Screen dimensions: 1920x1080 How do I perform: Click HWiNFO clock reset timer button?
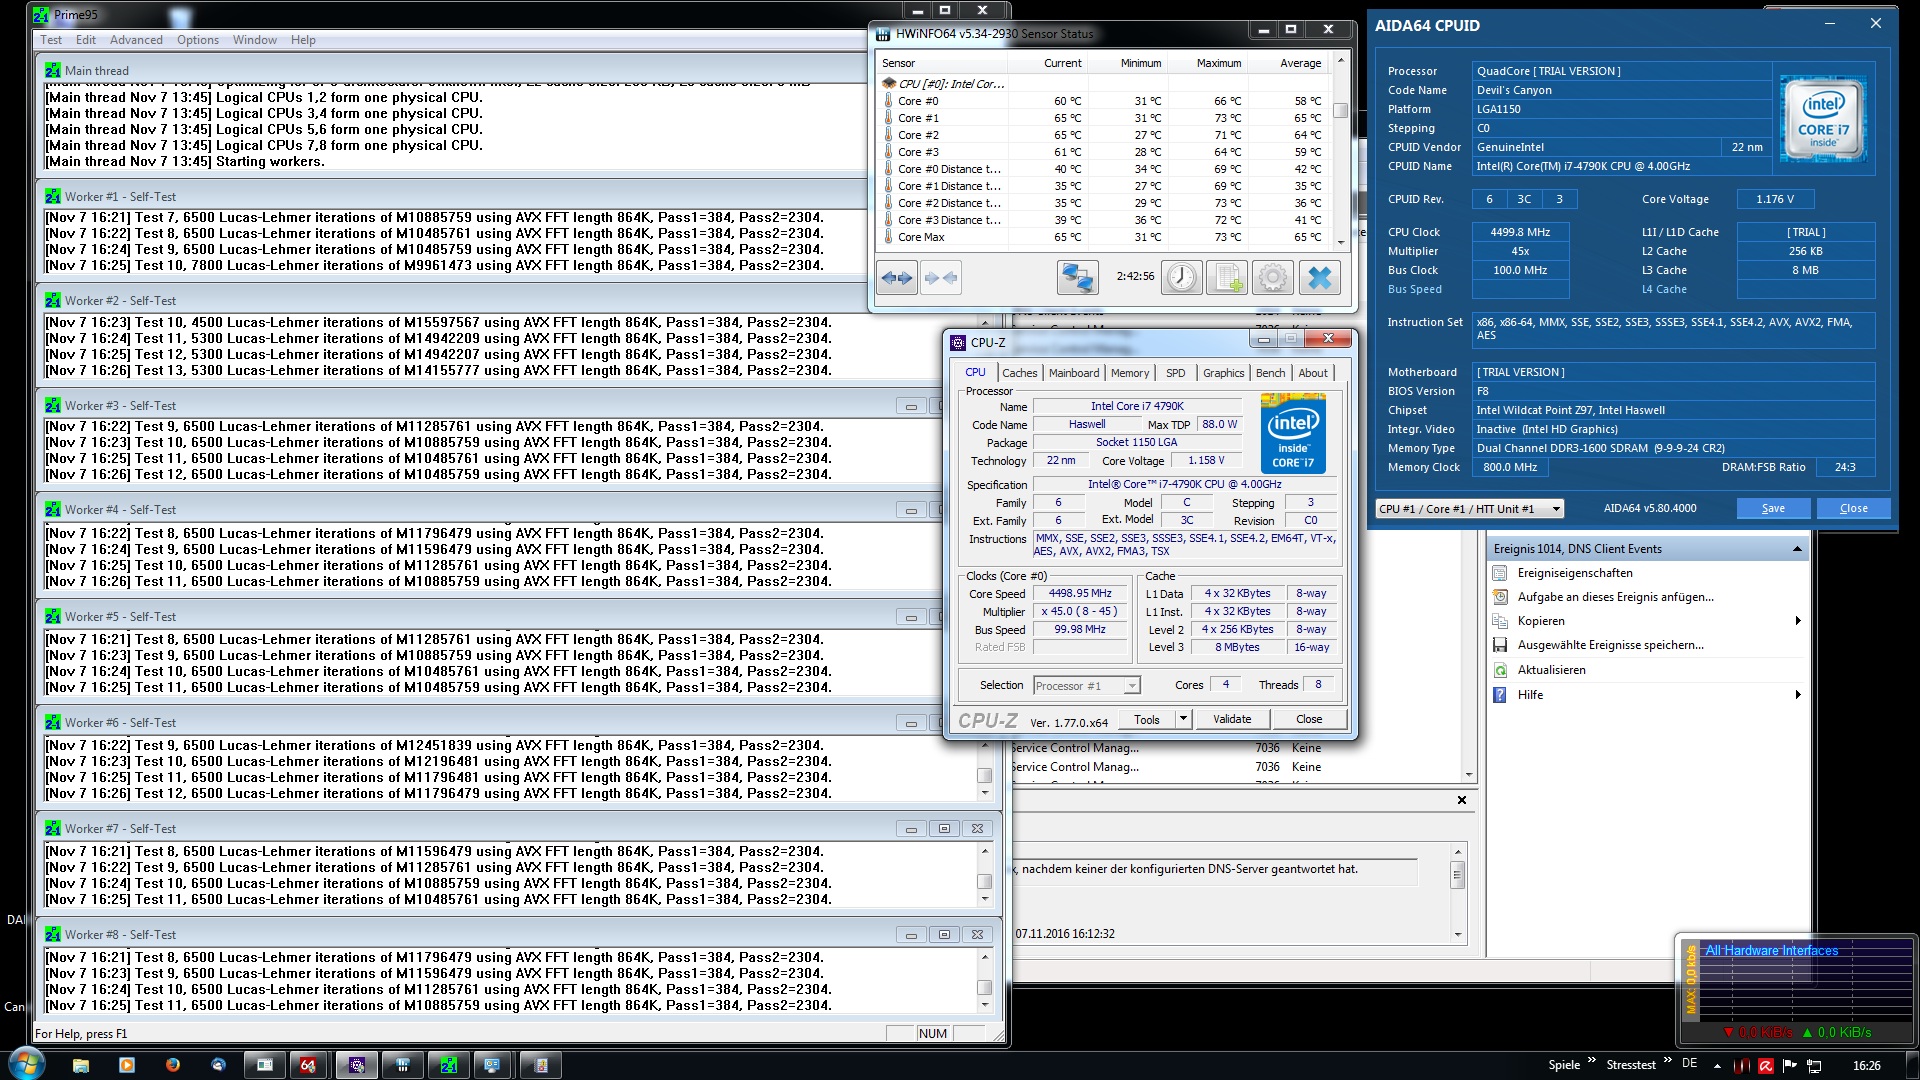[x=1181, y=278]
